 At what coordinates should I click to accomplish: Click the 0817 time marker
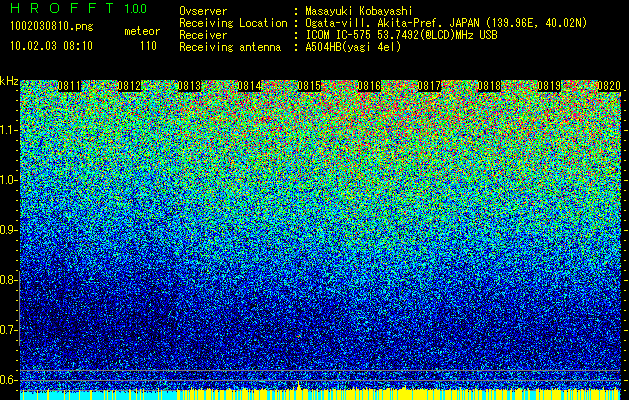point(429,86)
